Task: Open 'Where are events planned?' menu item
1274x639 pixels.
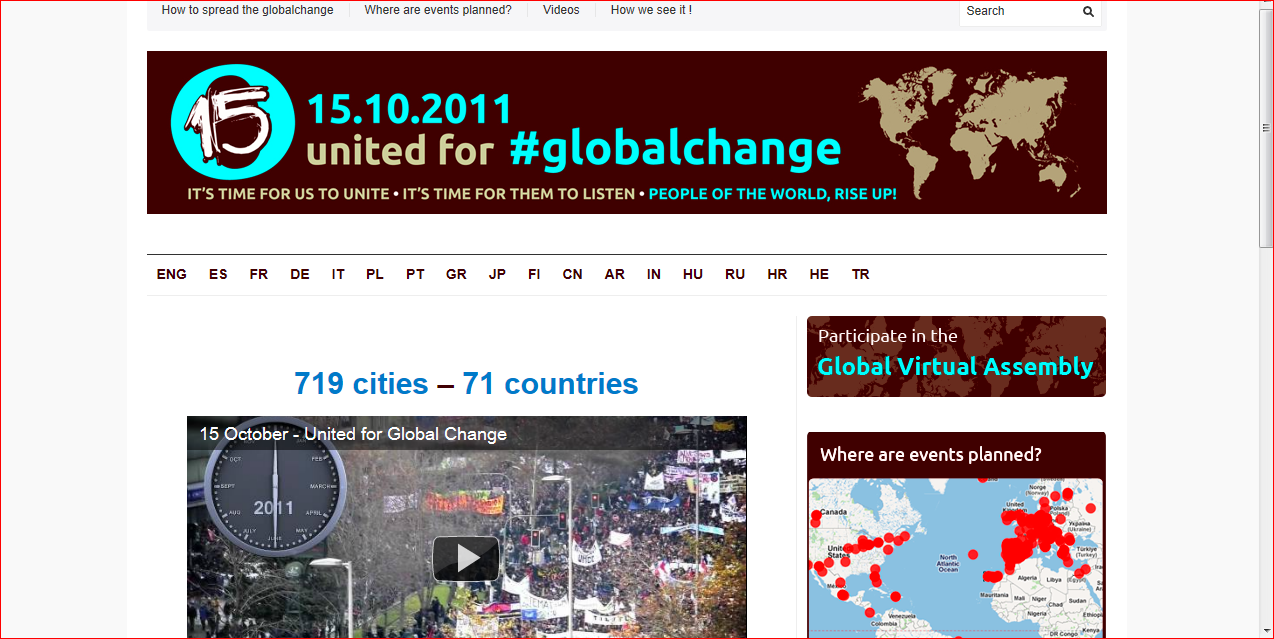Action: click(x=438, y=10)
